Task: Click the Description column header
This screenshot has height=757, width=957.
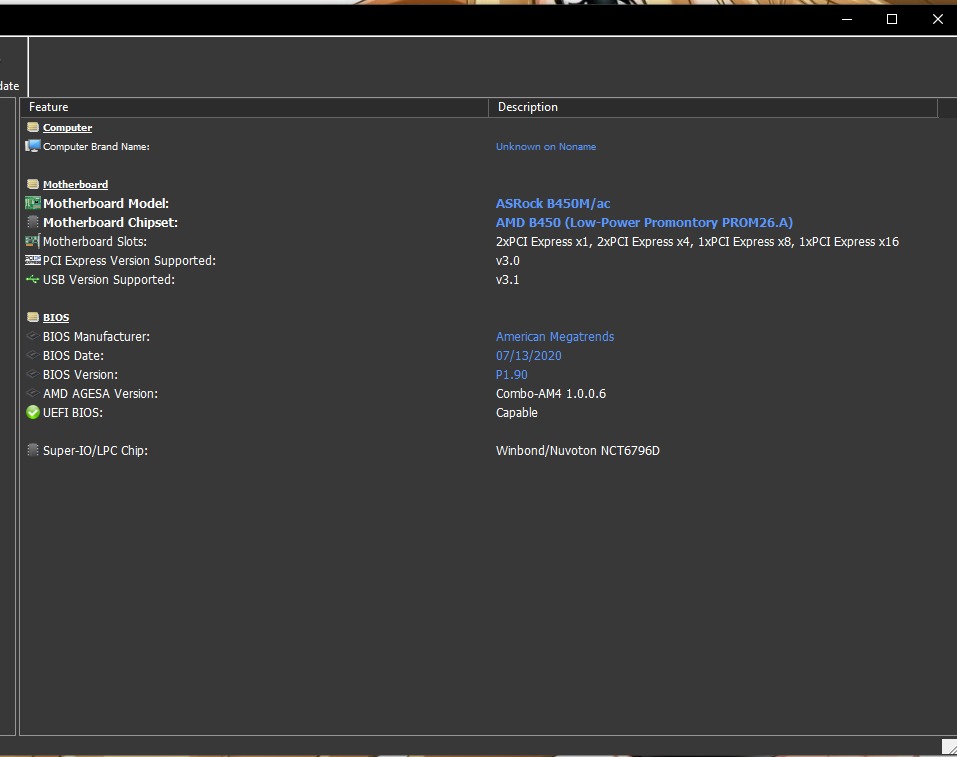Action: click(x=713, y=107)
